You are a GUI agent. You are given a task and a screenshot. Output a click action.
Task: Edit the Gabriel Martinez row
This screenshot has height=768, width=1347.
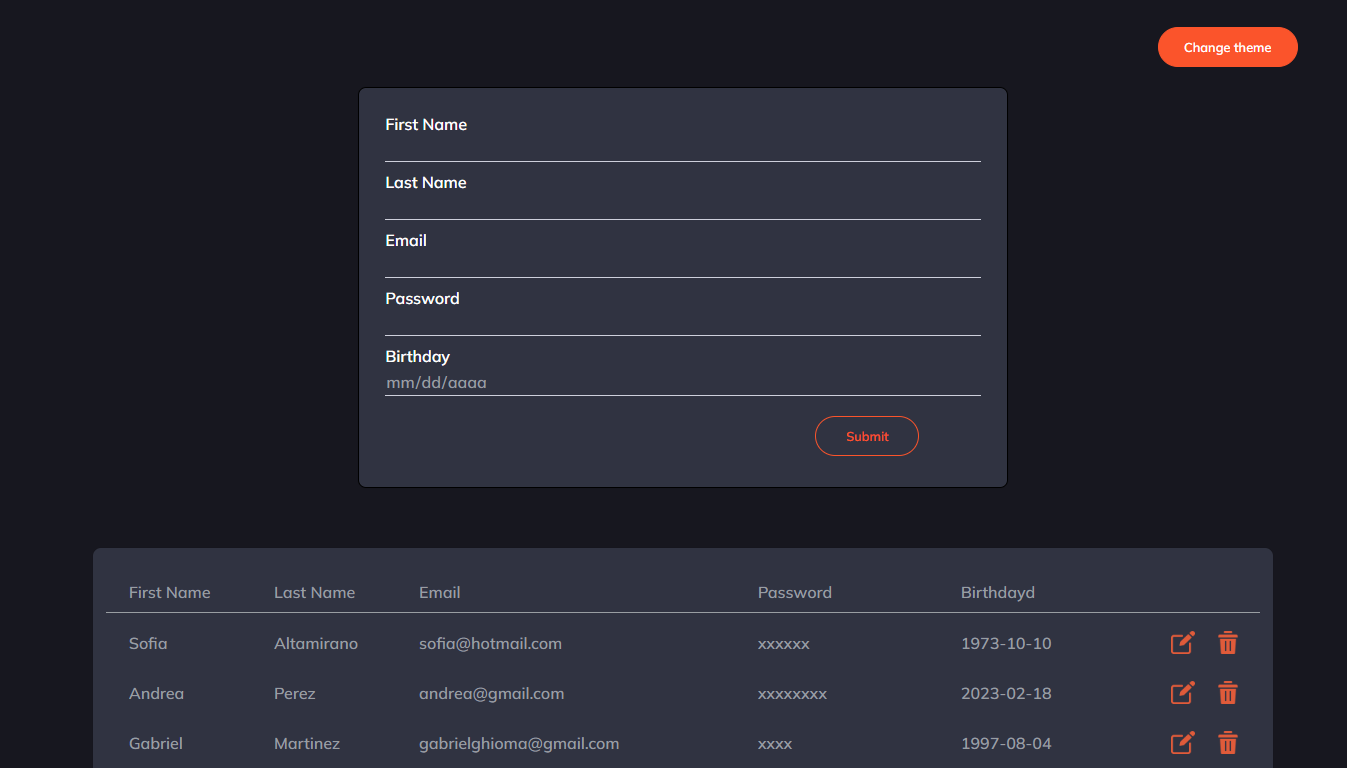pyautogui.click(x=1182, y=743)
